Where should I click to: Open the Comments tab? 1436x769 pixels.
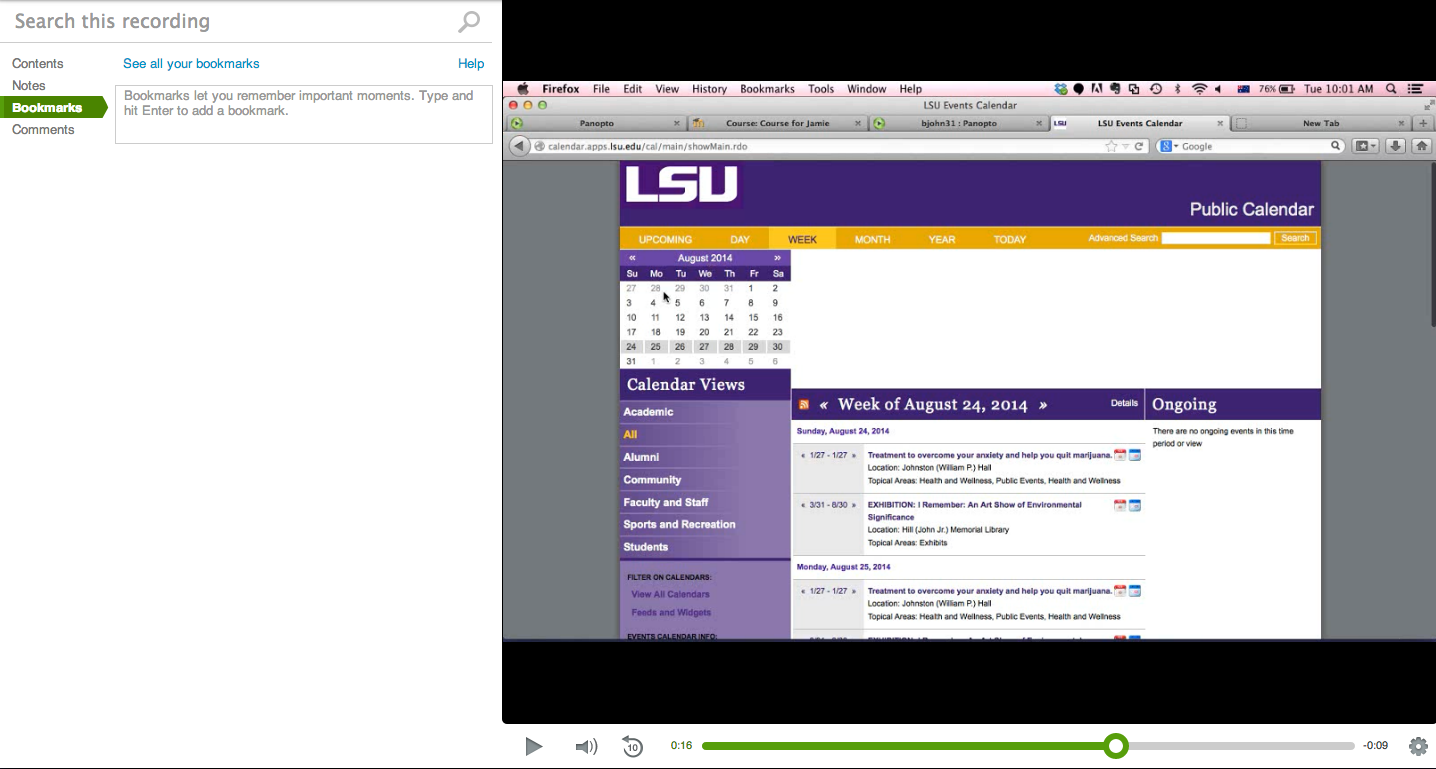[x=43, y=129]
